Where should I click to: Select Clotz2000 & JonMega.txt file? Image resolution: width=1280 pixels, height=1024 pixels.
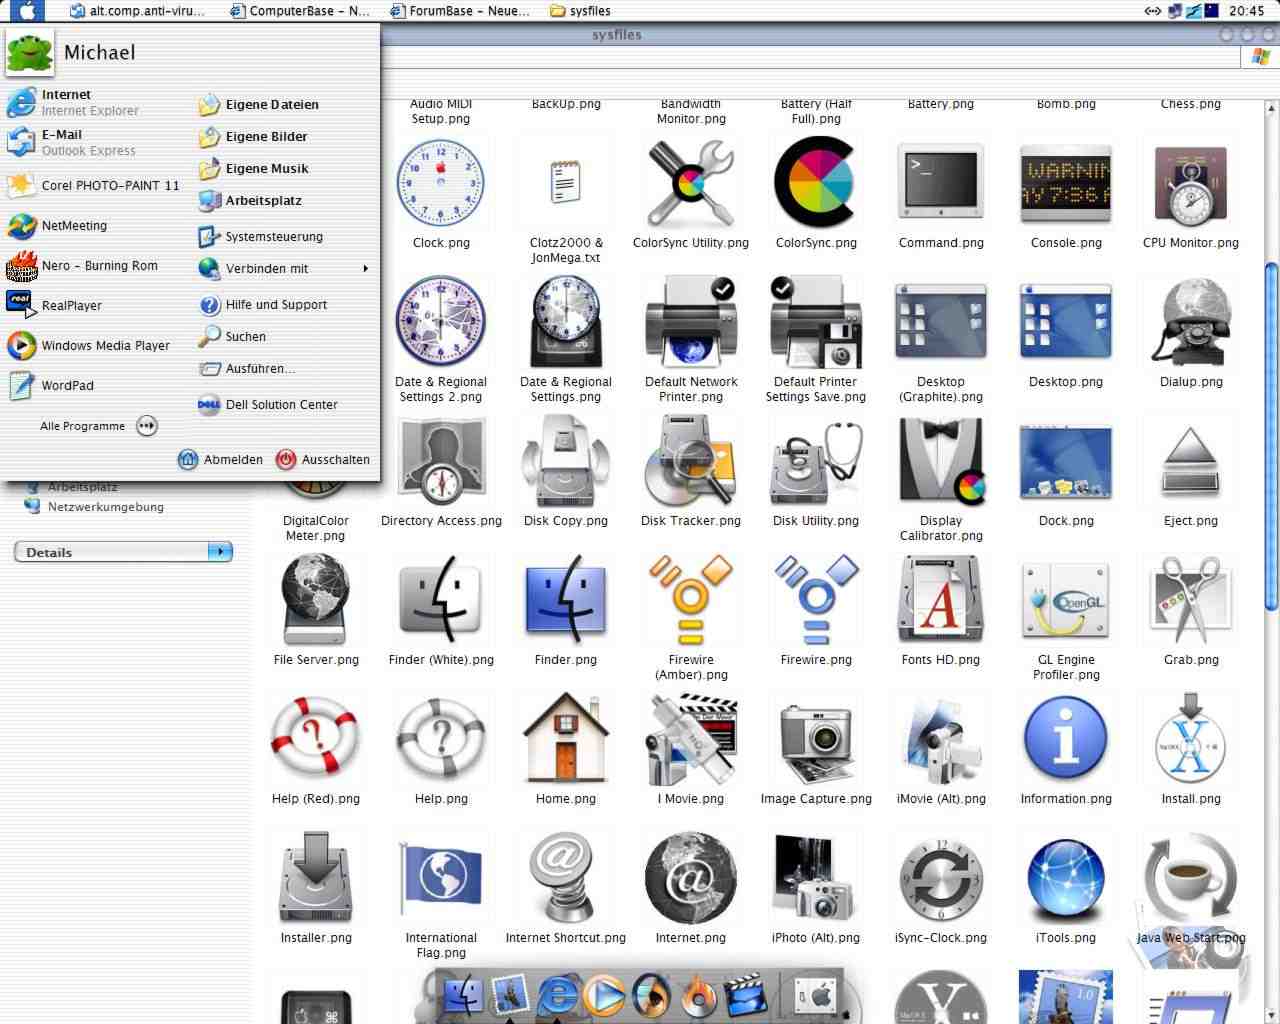click(566, 185)
